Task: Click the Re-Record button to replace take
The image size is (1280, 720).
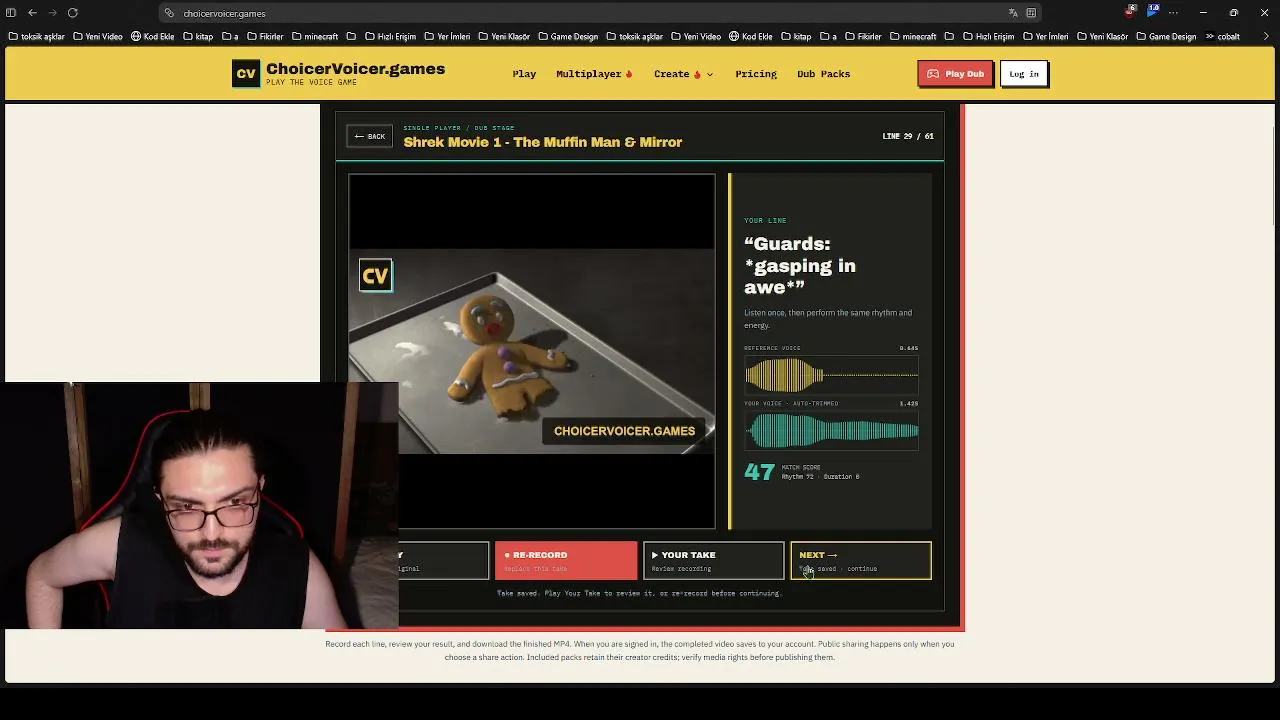Action: click(x=566, y=561)
